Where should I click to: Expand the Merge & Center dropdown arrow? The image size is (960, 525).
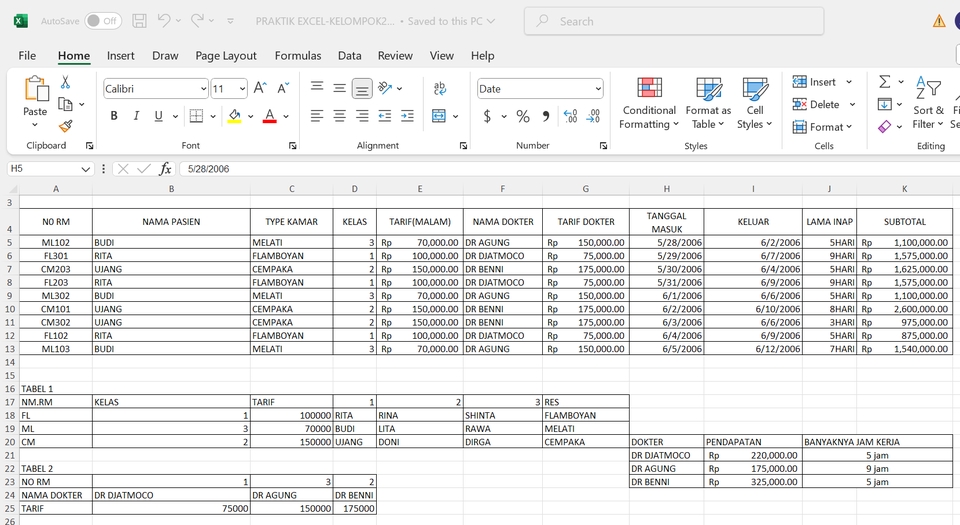coord(456,116)
